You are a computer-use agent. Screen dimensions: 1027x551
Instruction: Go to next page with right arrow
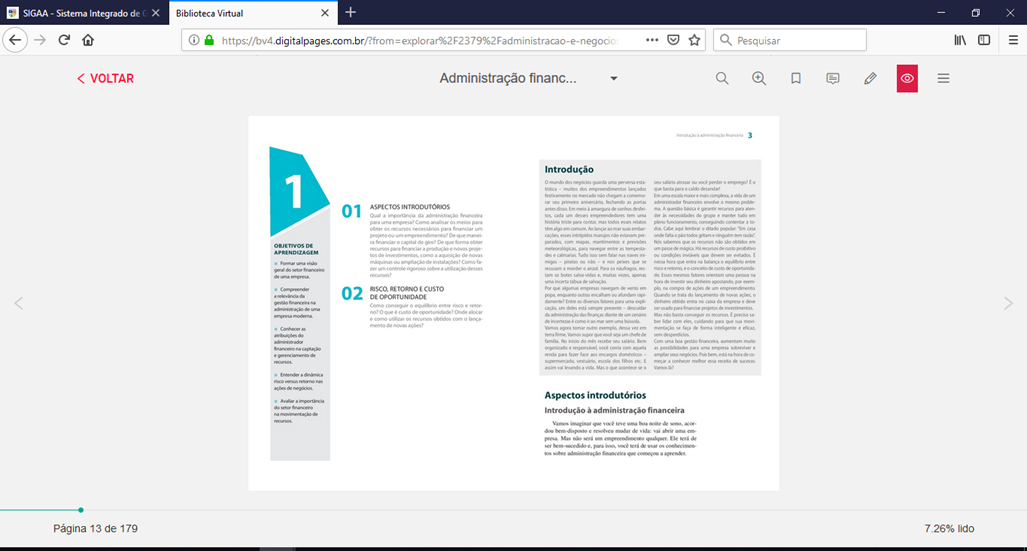pos(1008,303)
